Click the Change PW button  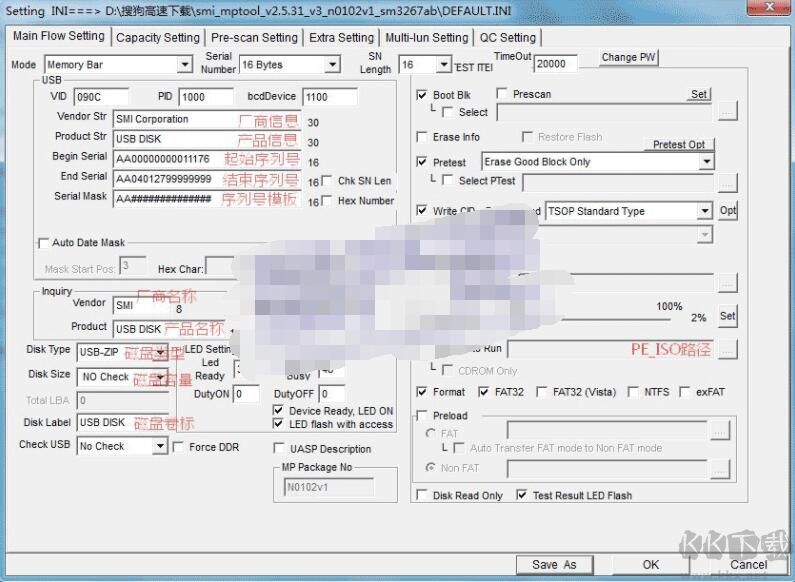pyautogui.click(x=629, y=57)
